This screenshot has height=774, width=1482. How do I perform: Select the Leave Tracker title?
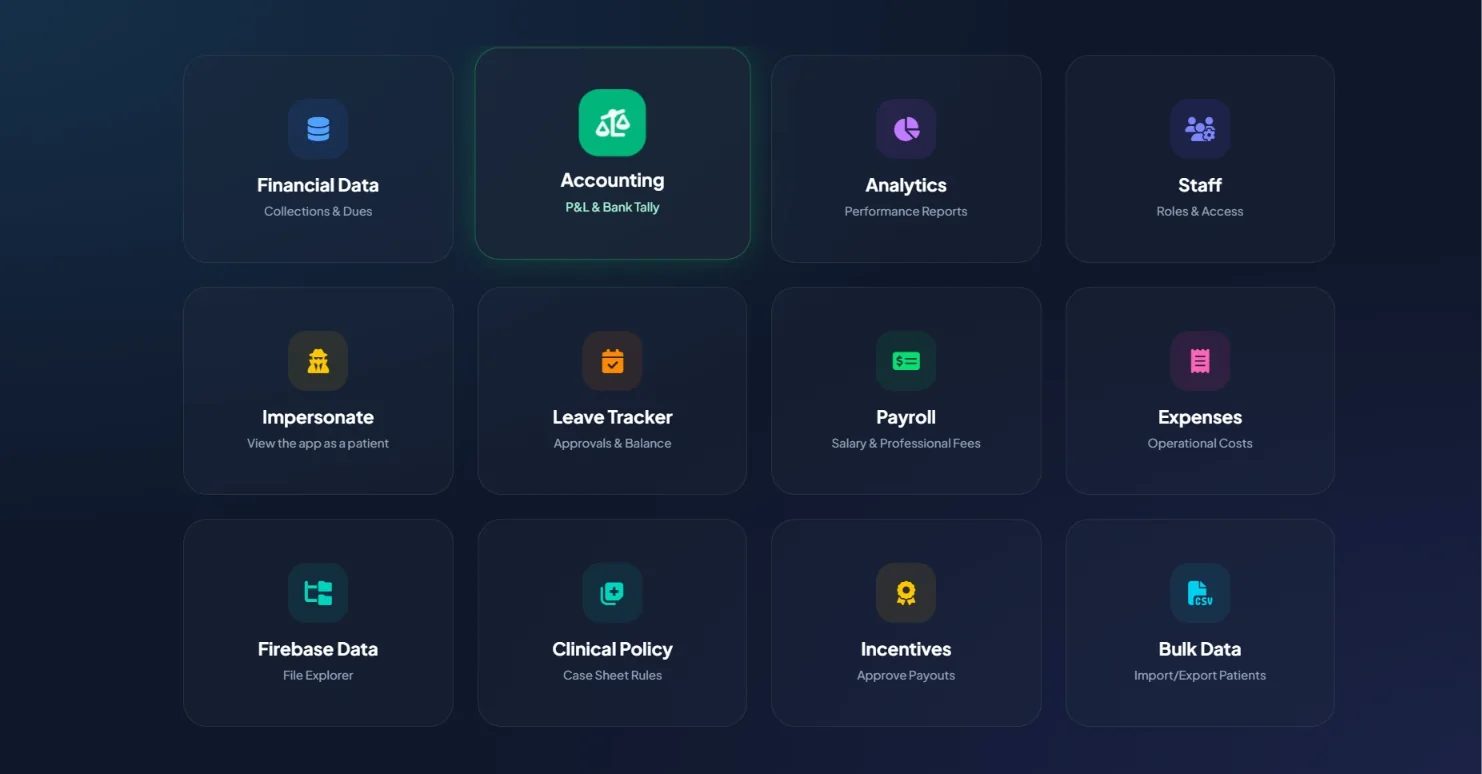[x=612, y=417]
